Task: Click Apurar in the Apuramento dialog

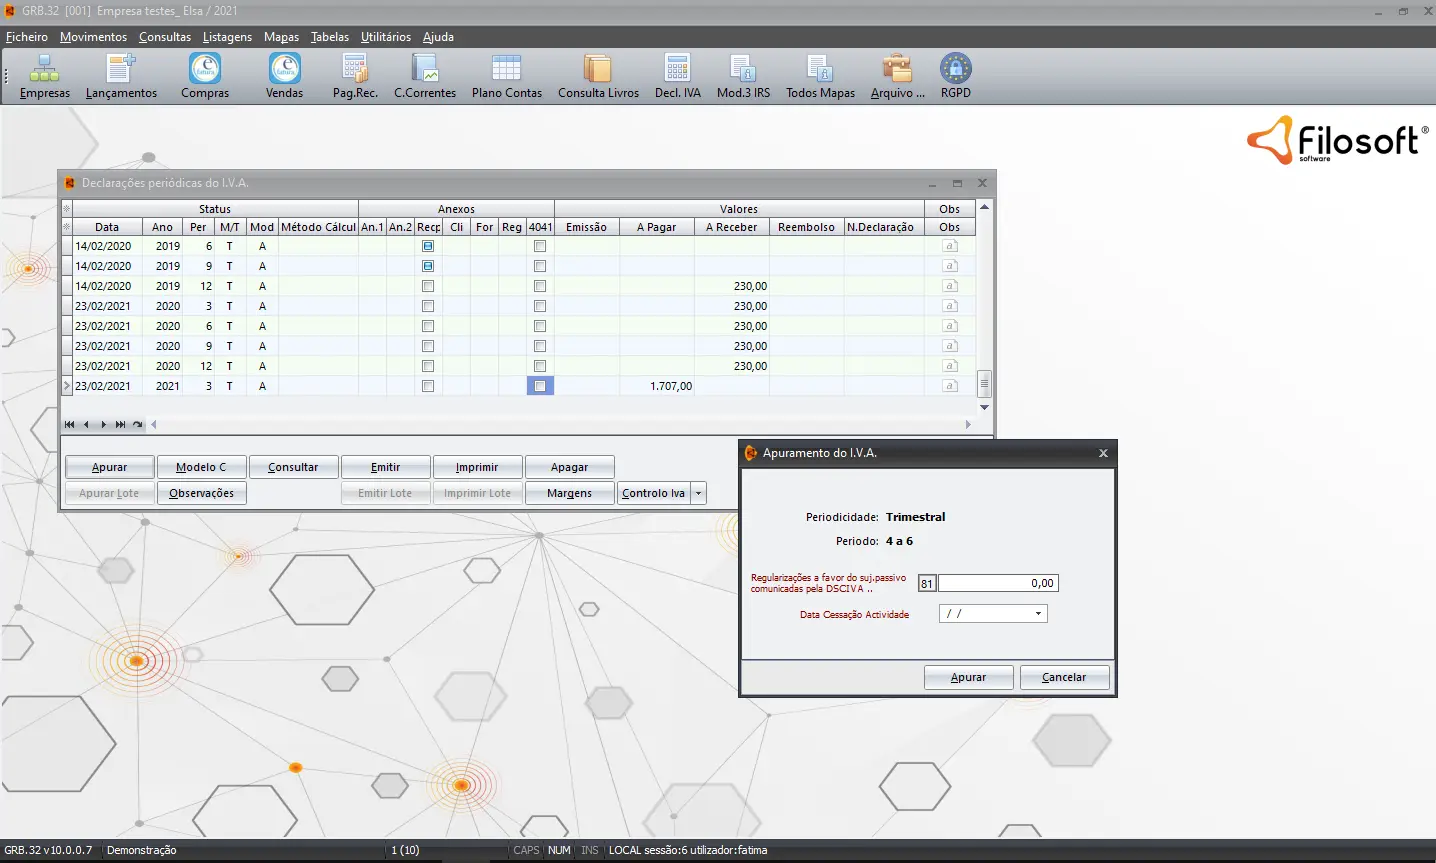Action: tap(968, 678)
